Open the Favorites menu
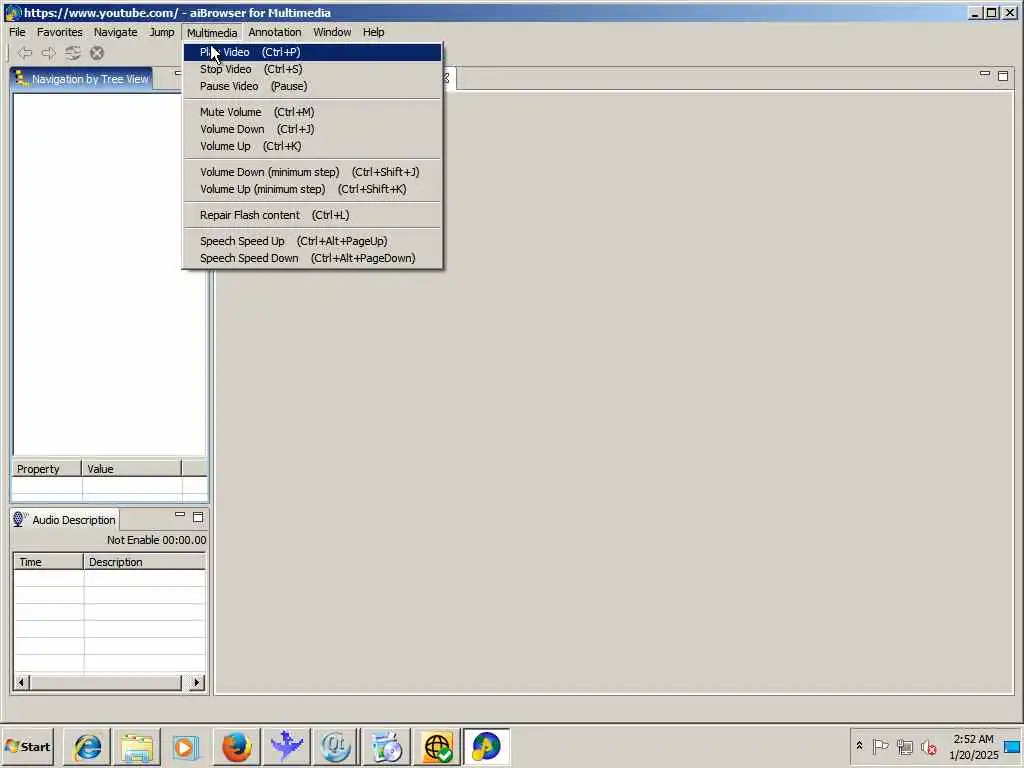This screenshot has height=768, width=1024. coord(59,32)
